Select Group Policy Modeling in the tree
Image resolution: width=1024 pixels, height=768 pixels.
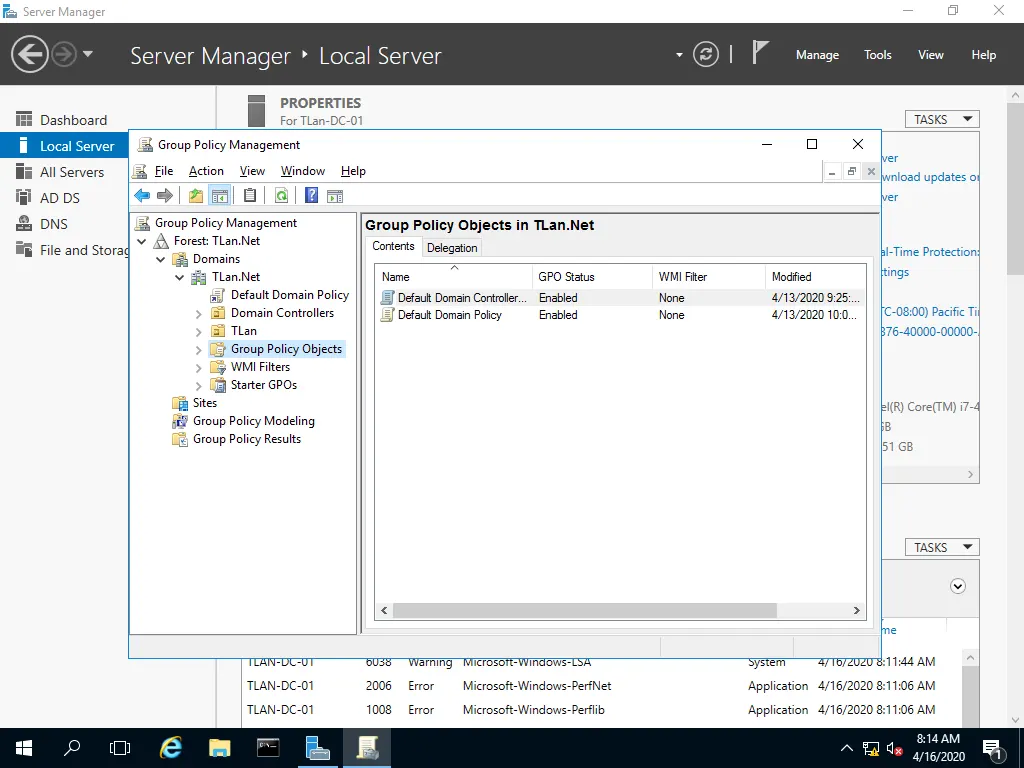(x=253, y=421)
